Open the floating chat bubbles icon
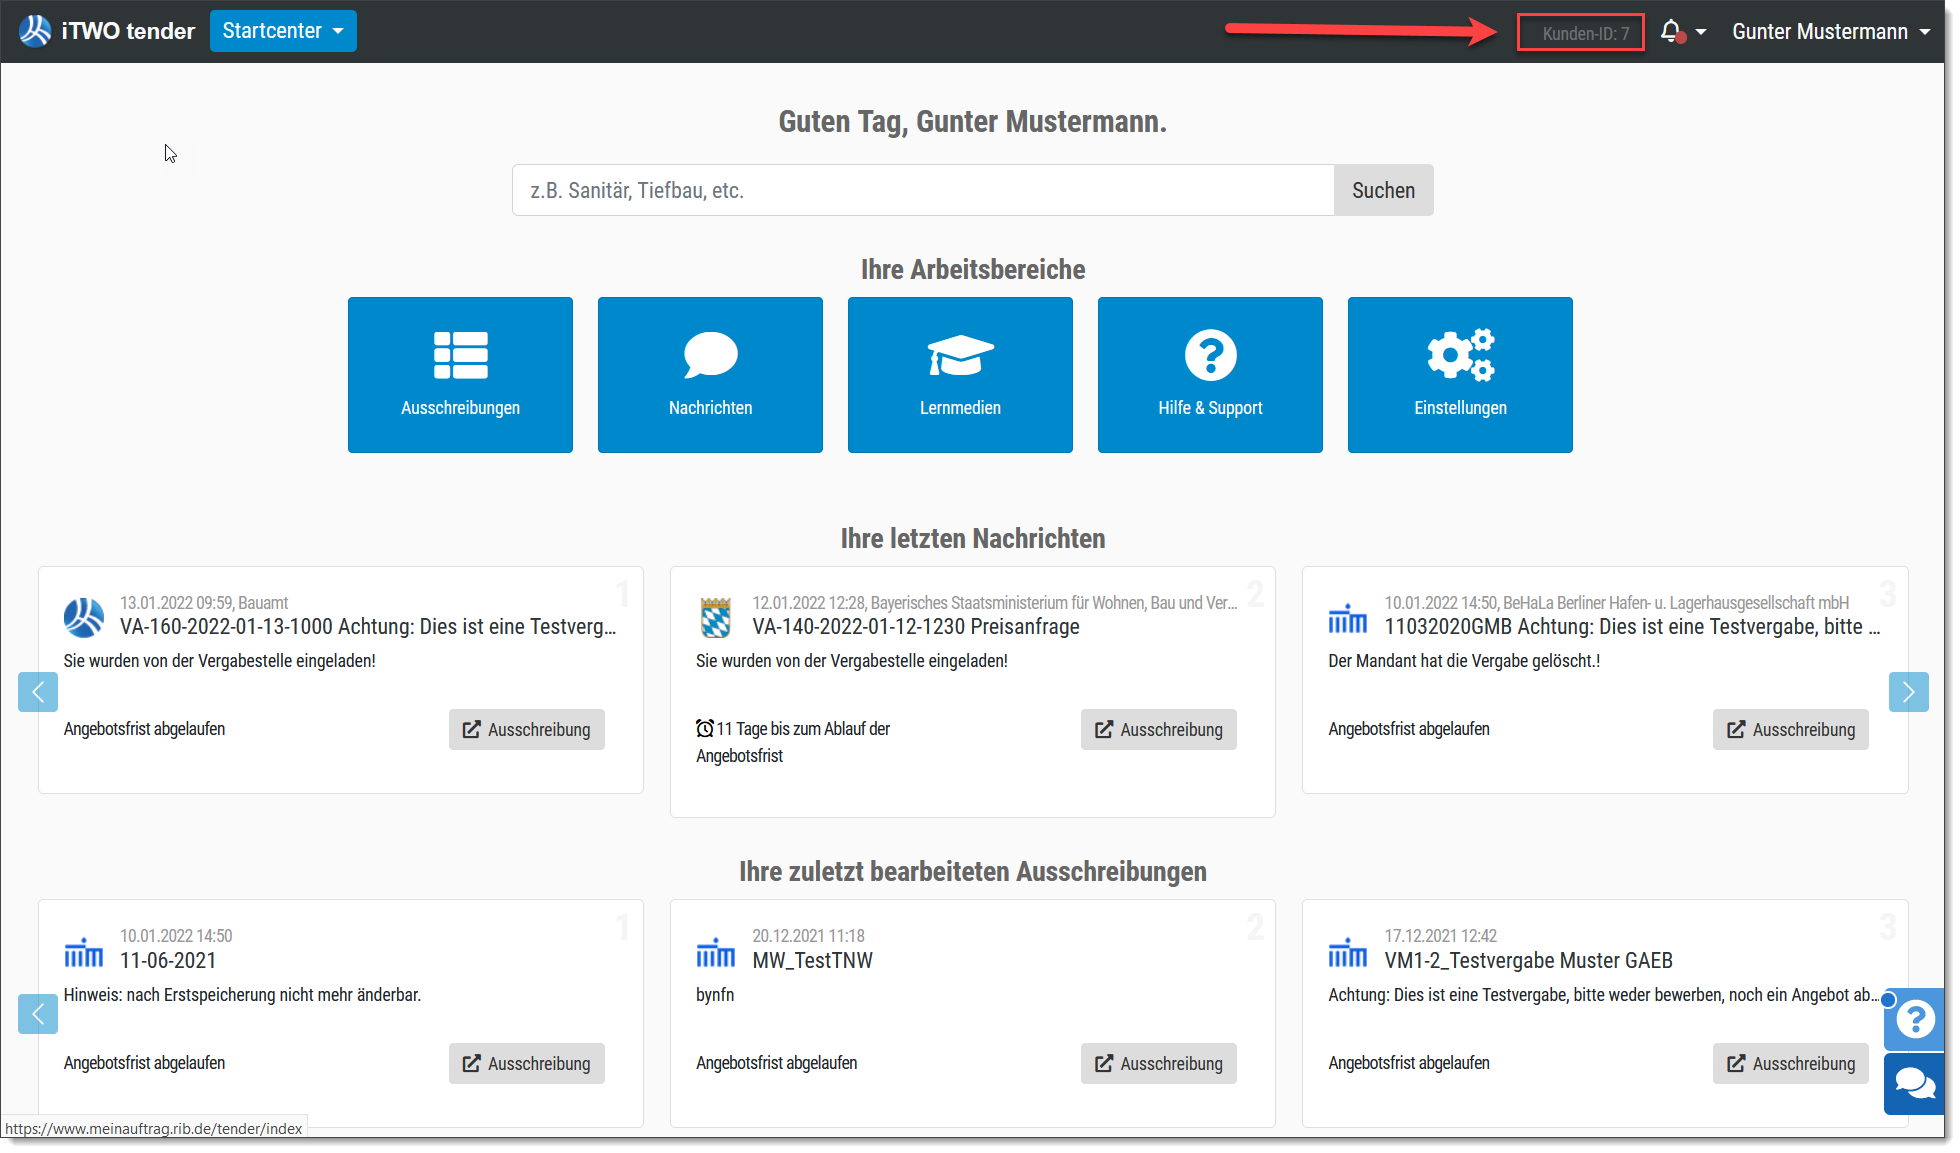The image size is (1960, 1153). [1915, 1084]
